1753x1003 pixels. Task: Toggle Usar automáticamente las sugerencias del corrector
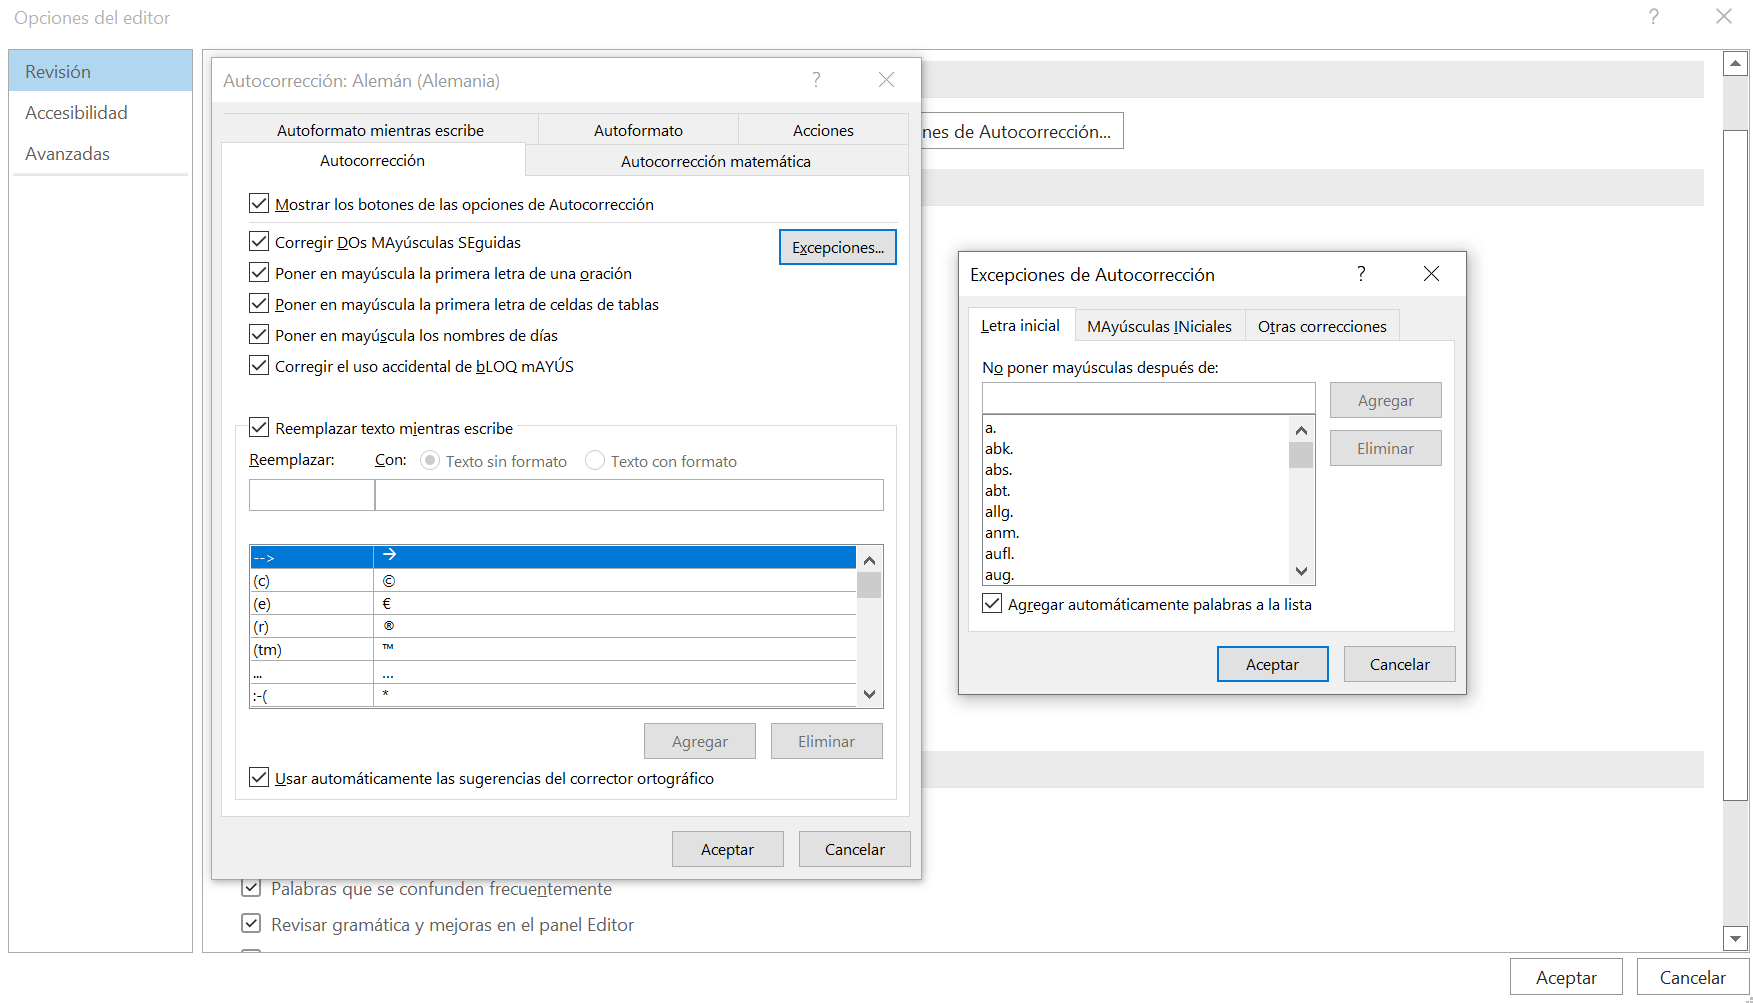point(259,778)
